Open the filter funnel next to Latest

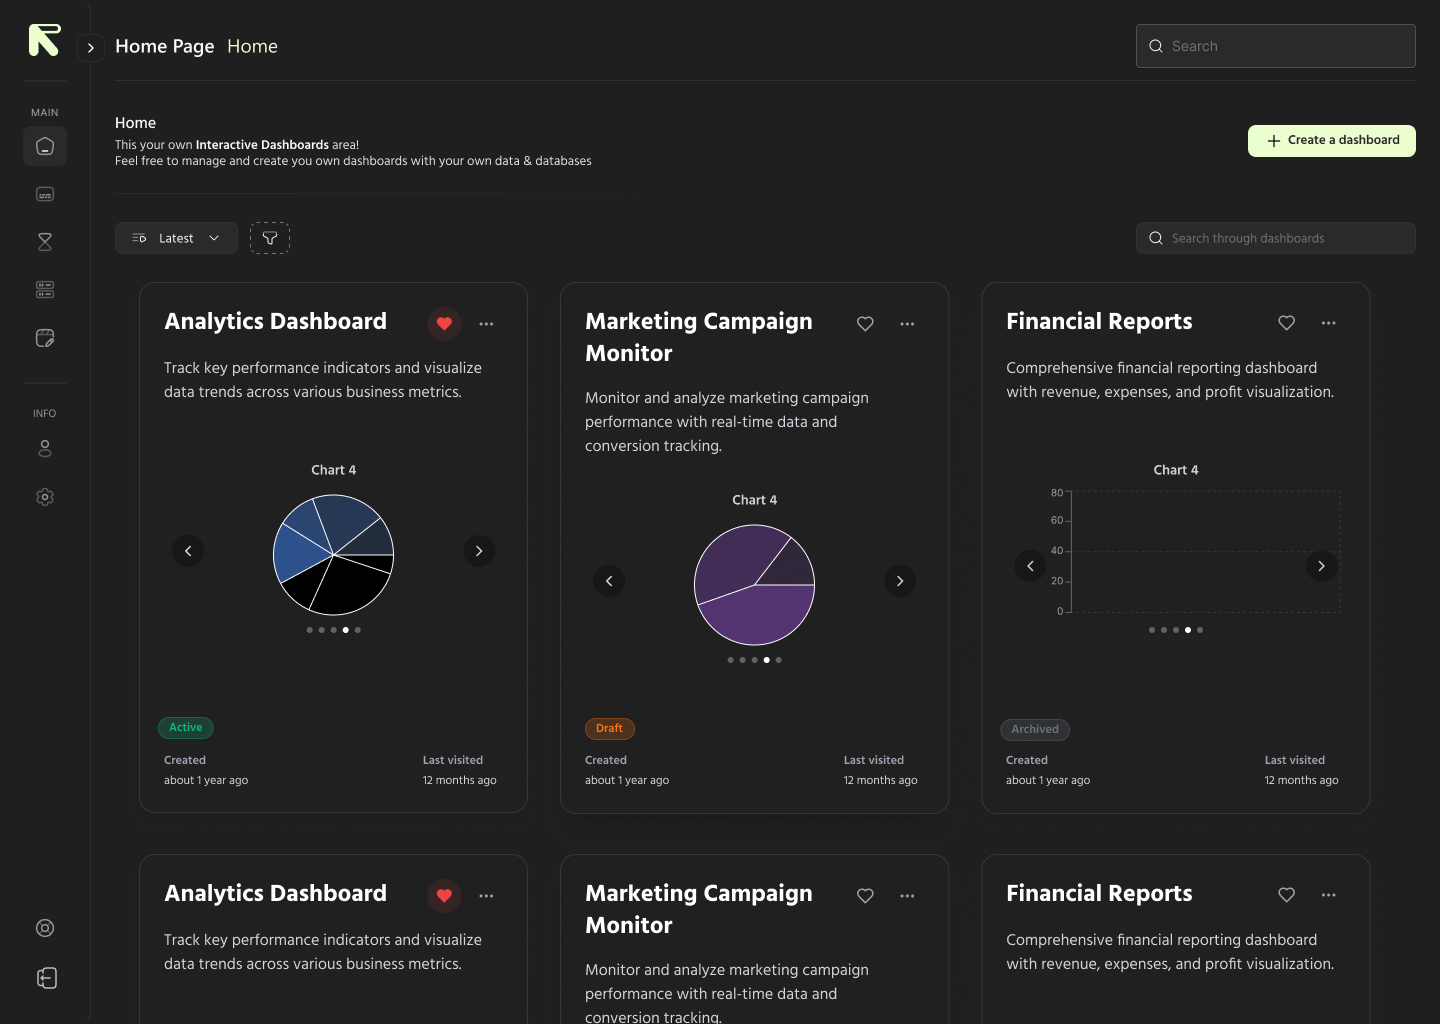[x=270, y=238]
